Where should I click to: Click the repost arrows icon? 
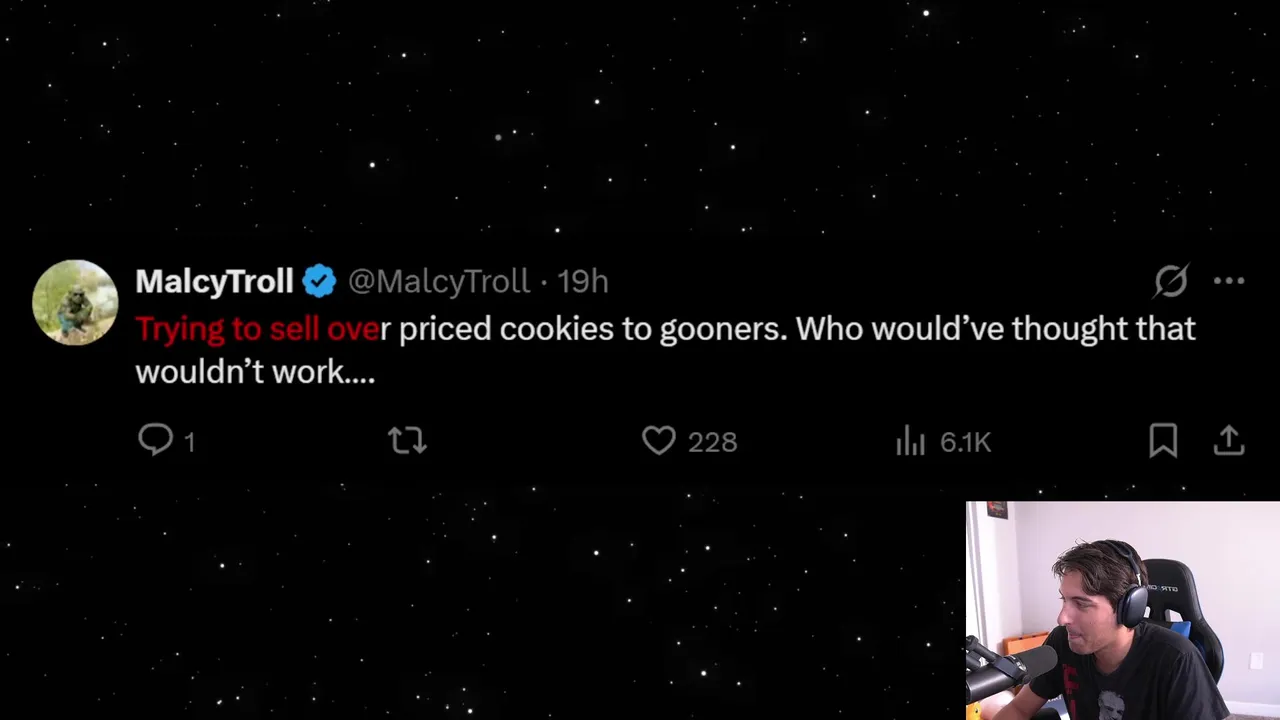pos(407,440)
